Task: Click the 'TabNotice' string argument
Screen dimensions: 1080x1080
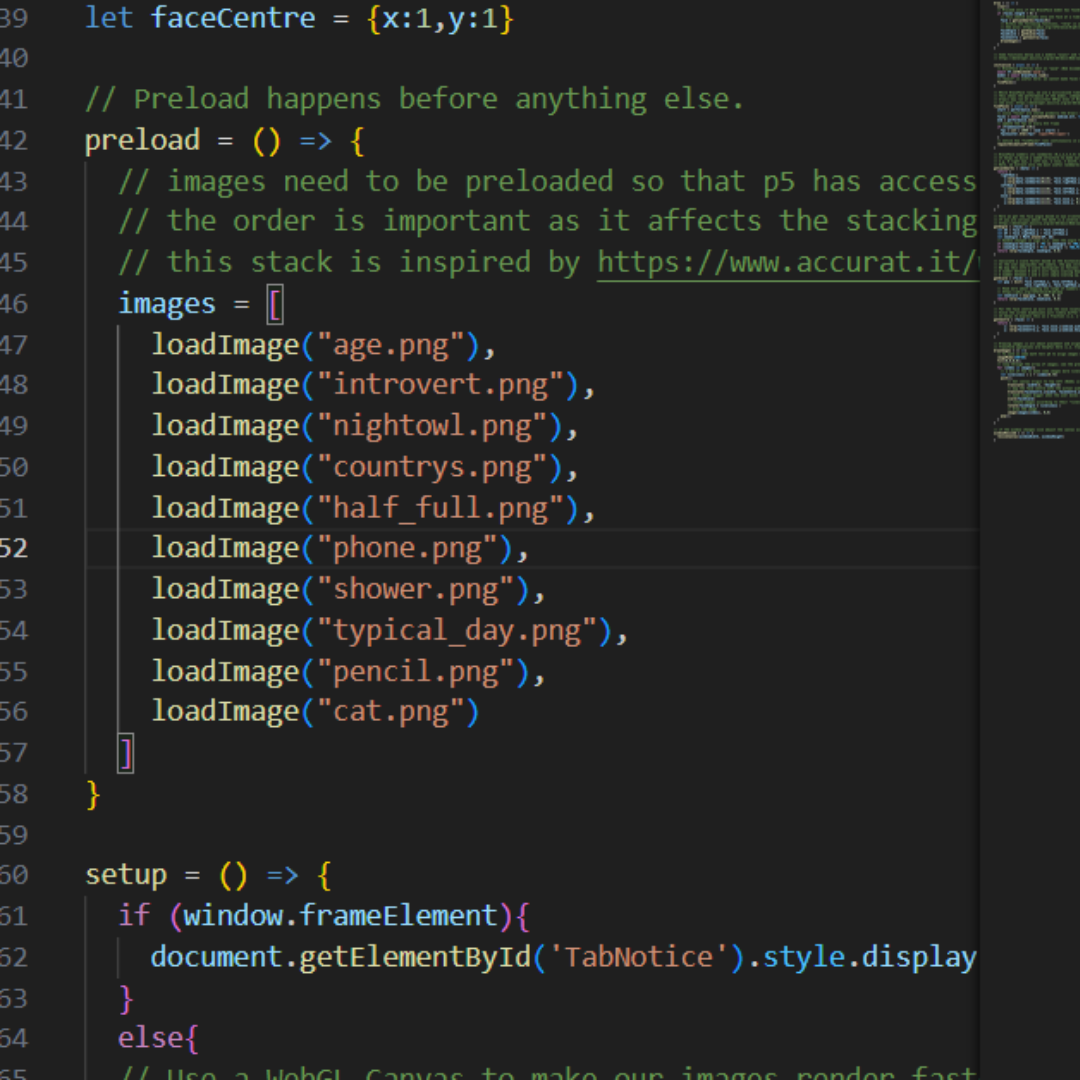Action: coord(639,957)
